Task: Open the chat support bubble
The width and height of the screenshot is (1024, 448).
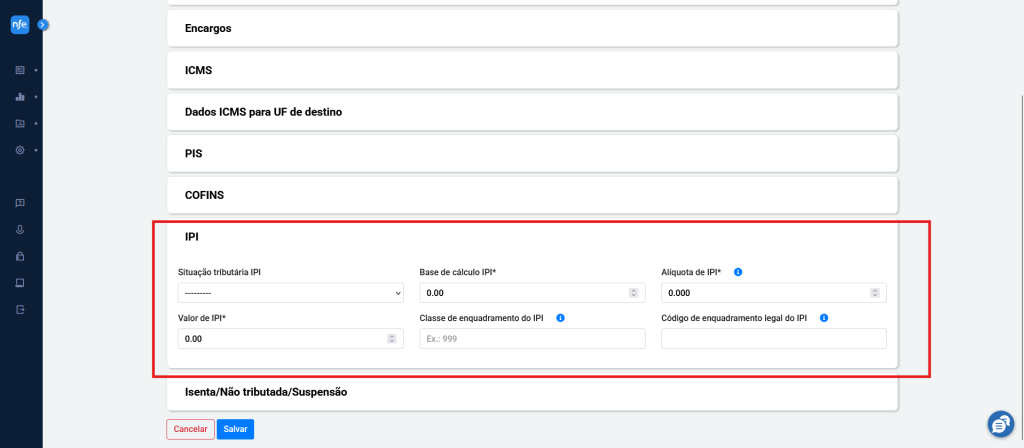Action: click(1000, 424)
